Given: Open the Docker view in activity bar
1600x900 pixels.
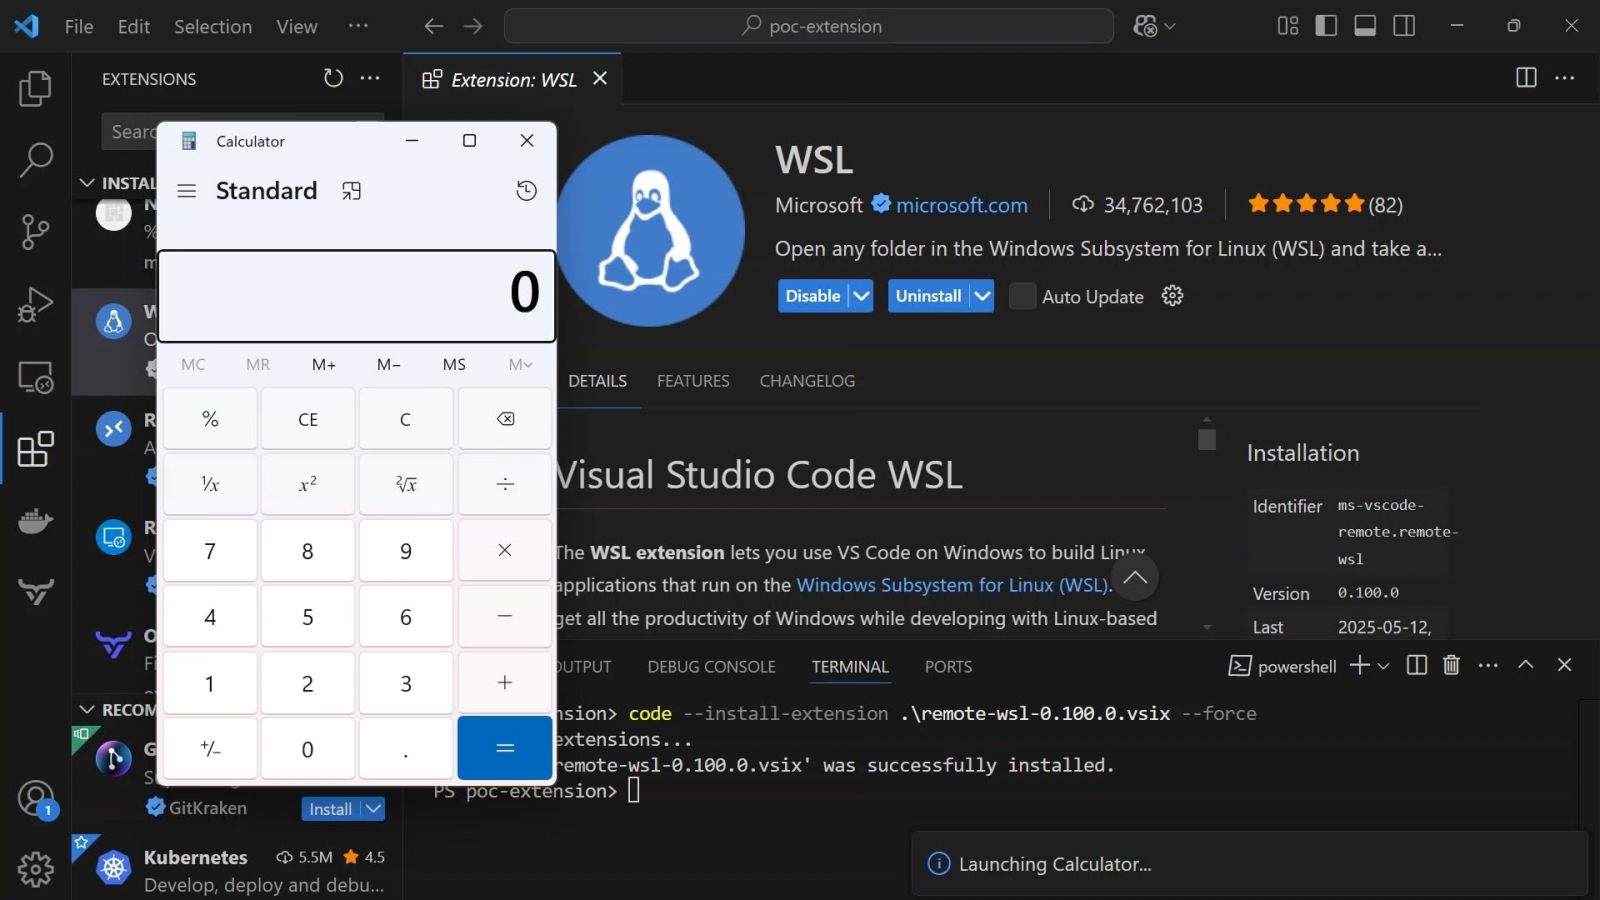Looking at the screenshot, I should (x=35, y=521).
